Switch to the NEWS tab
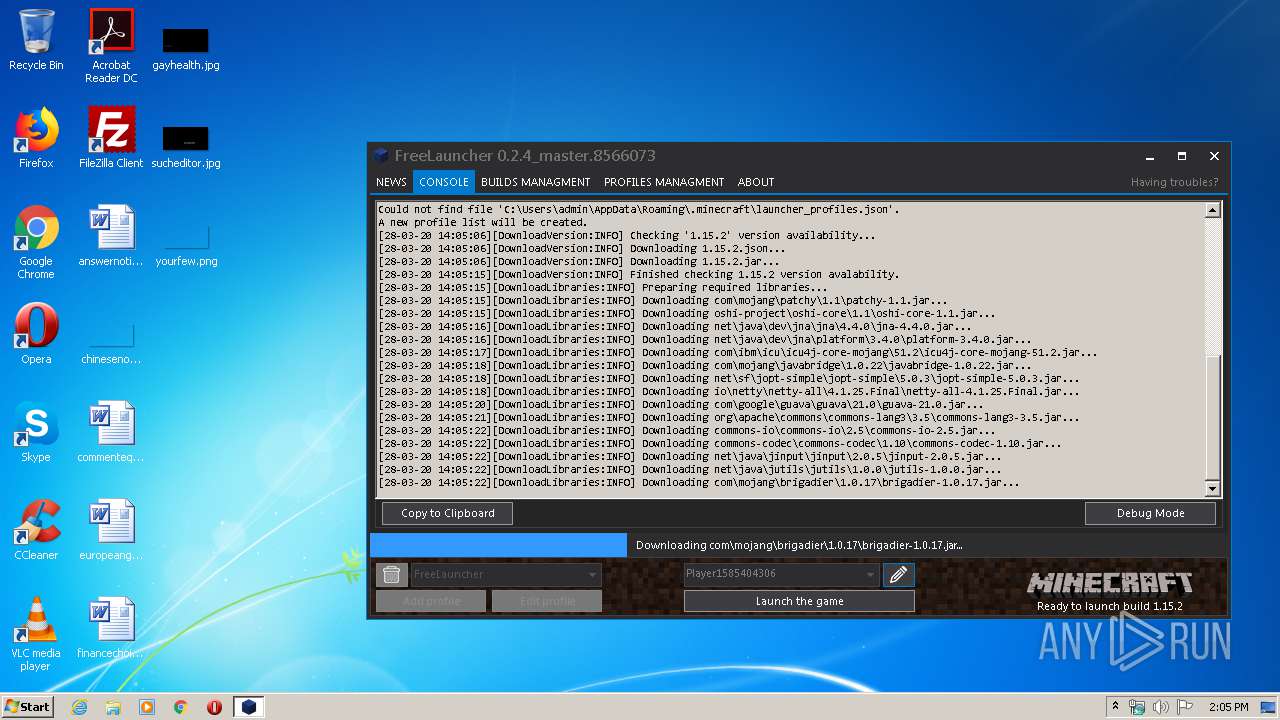Viewport: 1280px width, 720px height. [391, 182]
